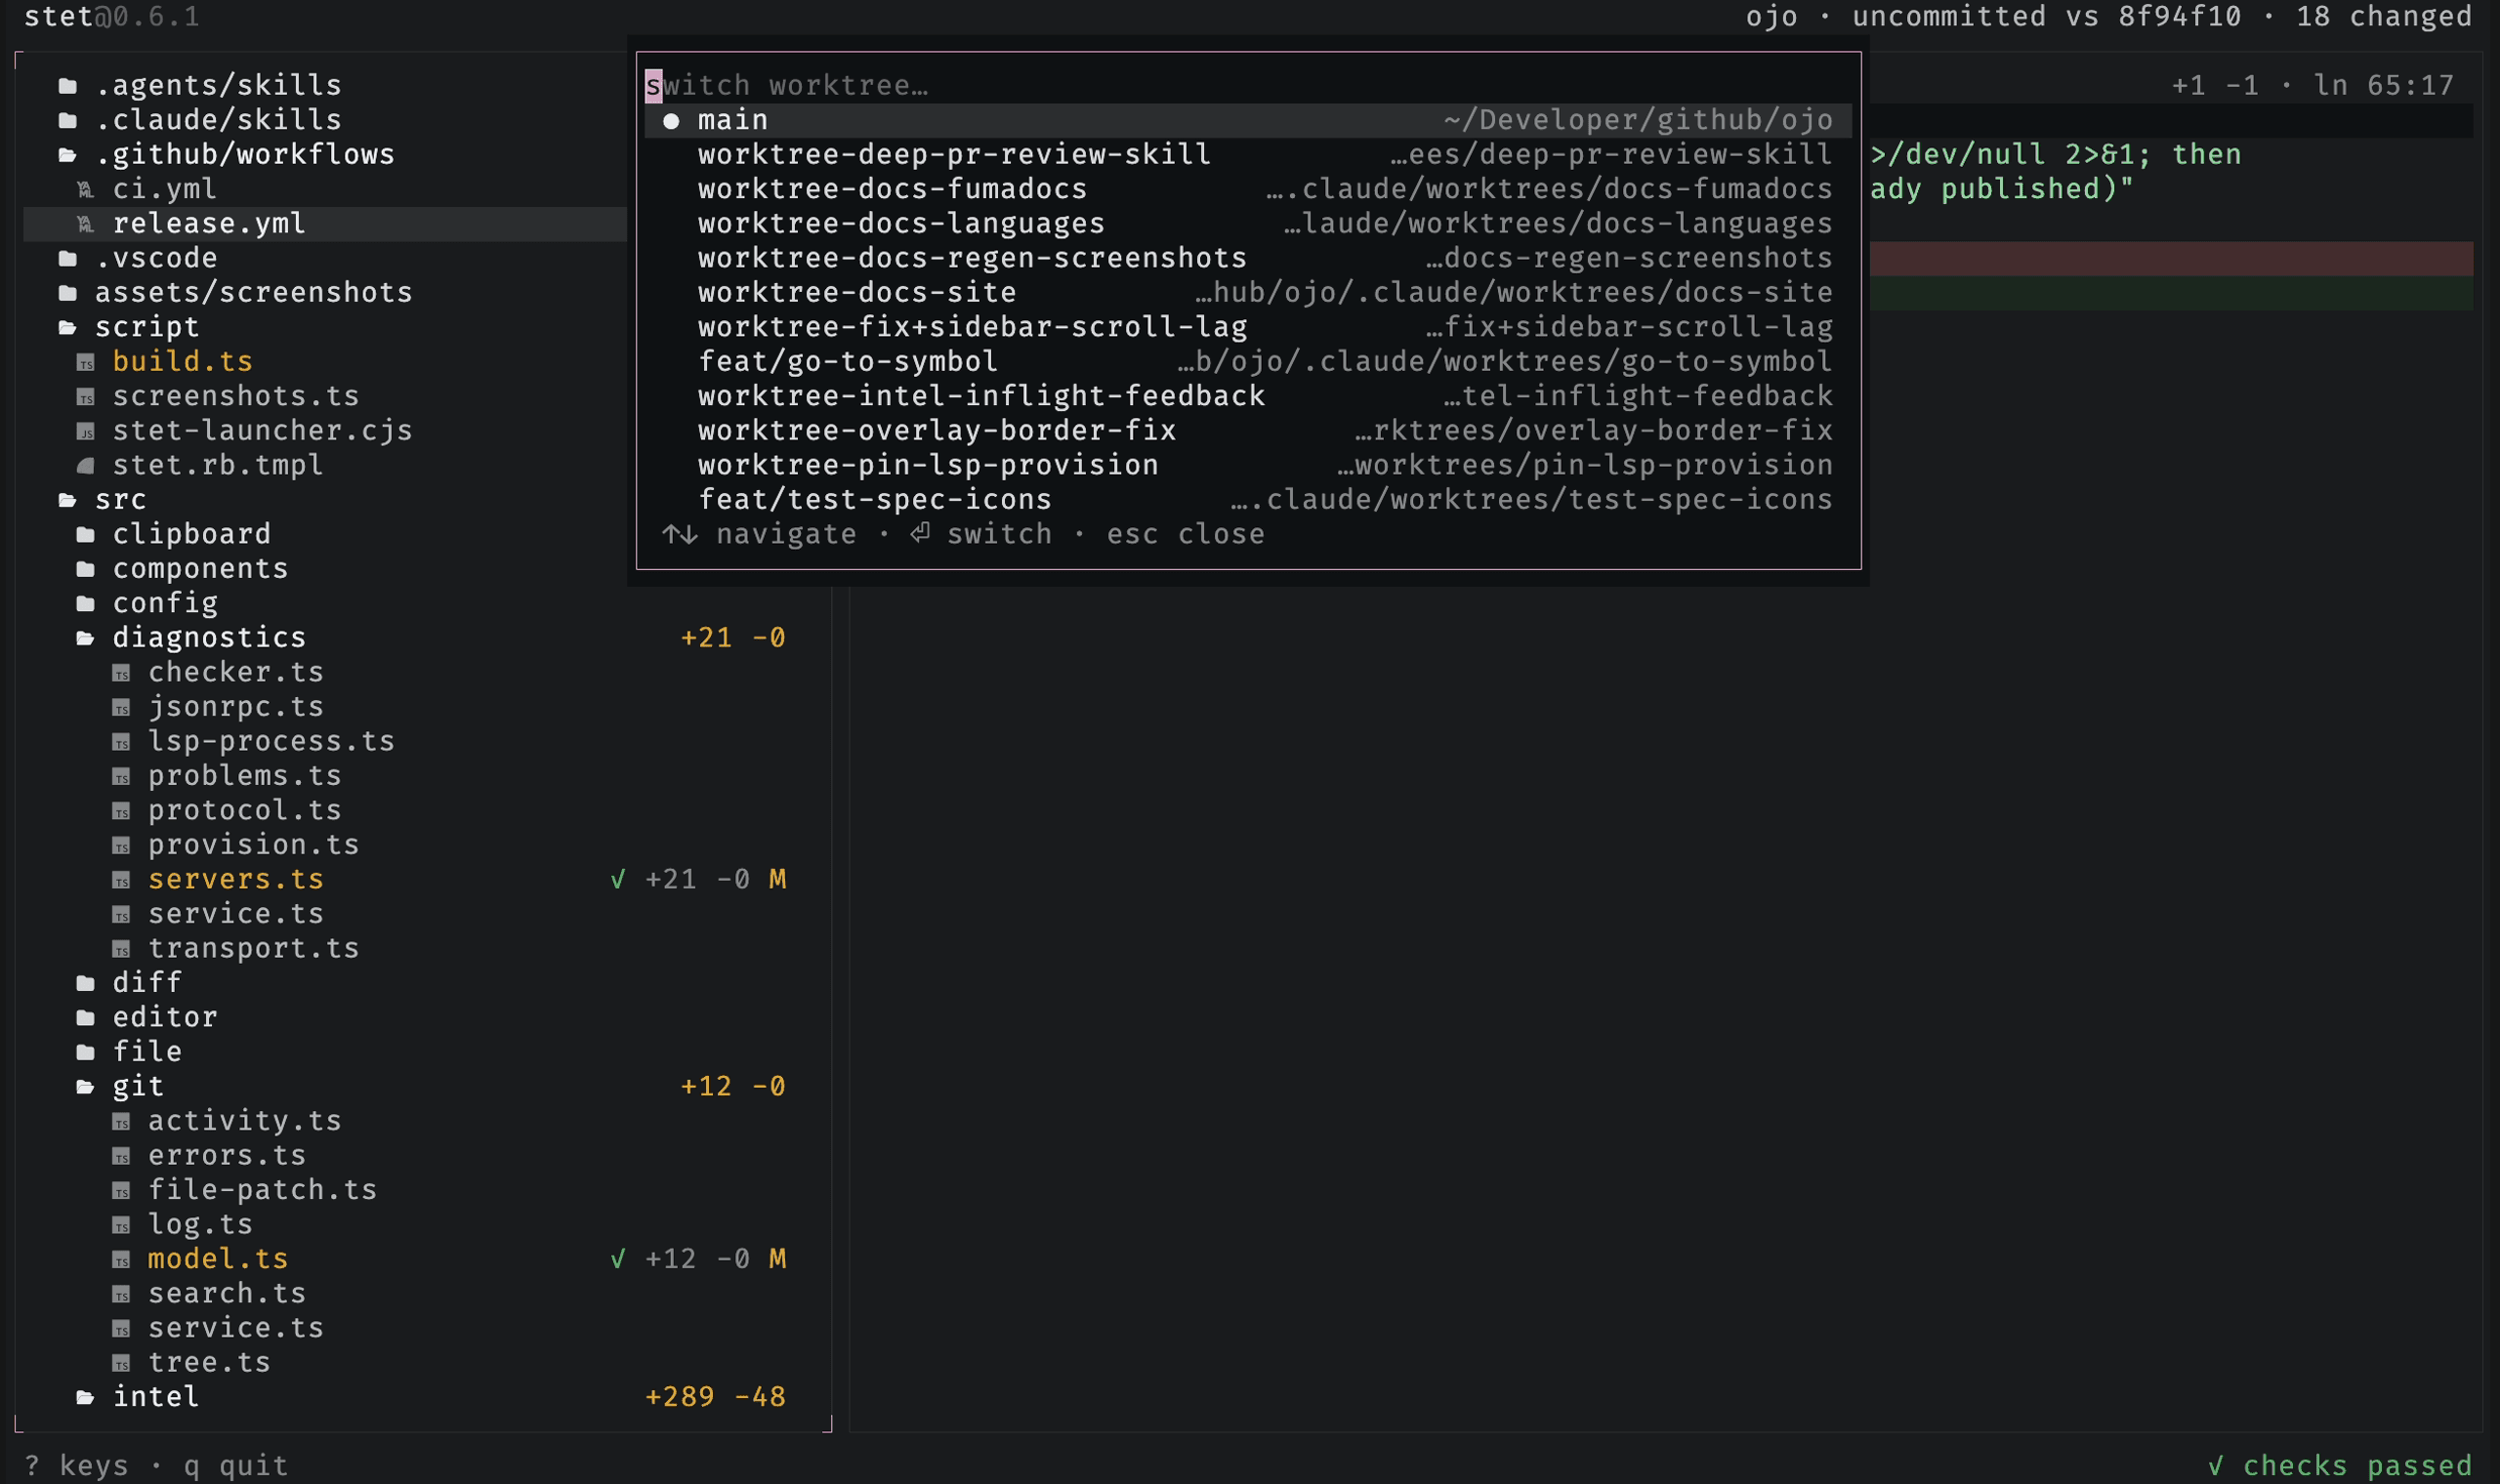Select feat/test-spec-icons worktree
The image size is (2500, 1484).
(1248, 500)
